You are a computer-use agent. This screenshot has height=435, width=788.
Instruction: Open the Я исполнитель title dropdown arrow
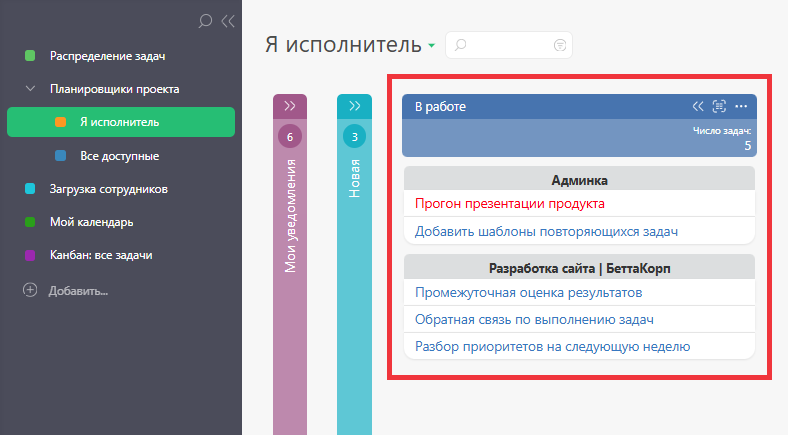[432, 46]
